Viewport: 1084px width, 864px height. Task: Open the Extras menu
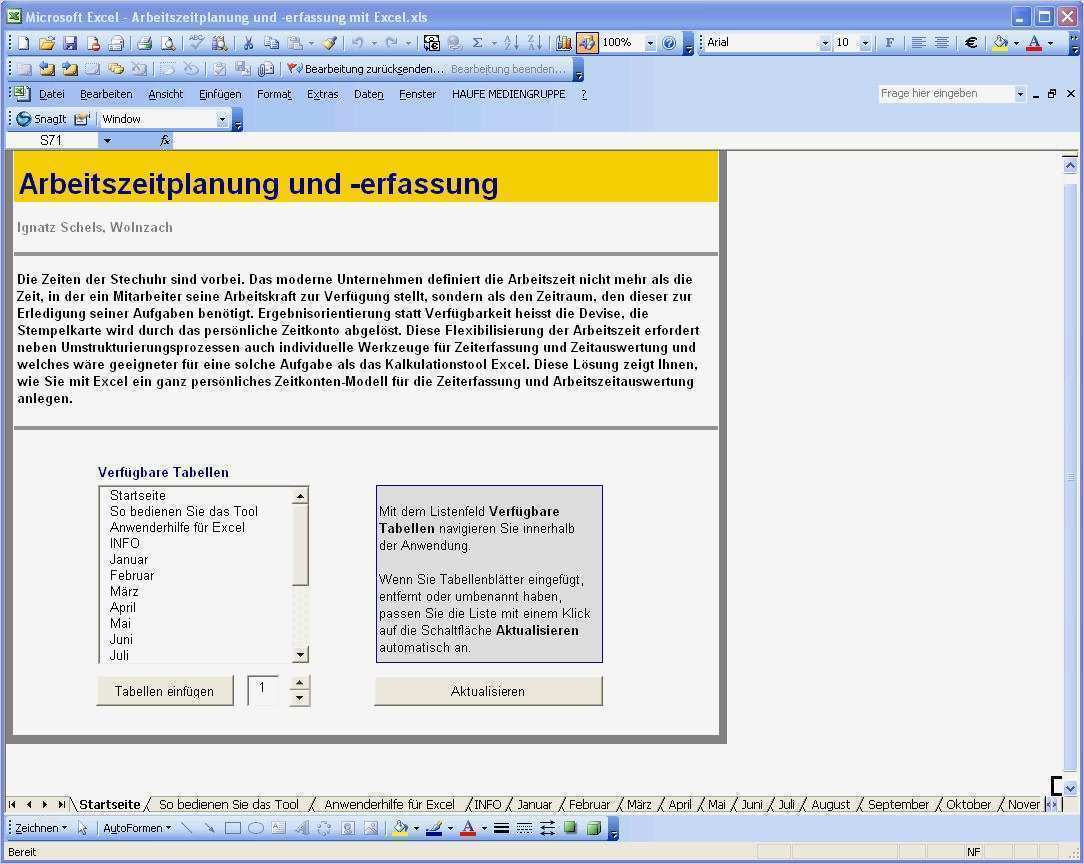[322, 94]
